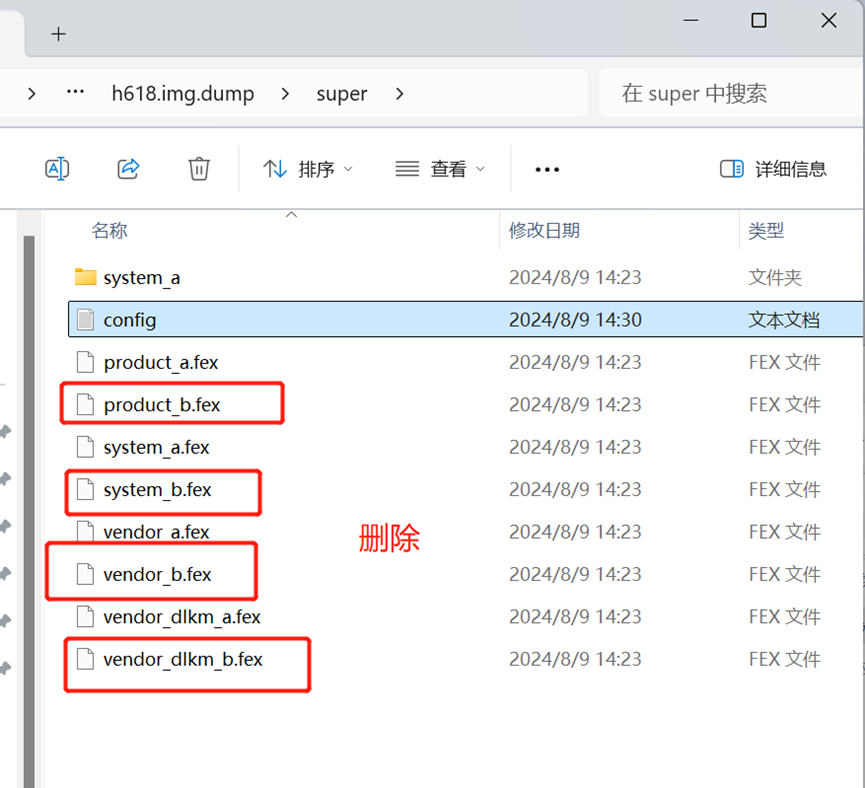Open the Sort (排序) dropdown
865x788 pixels.
[308, 169]
